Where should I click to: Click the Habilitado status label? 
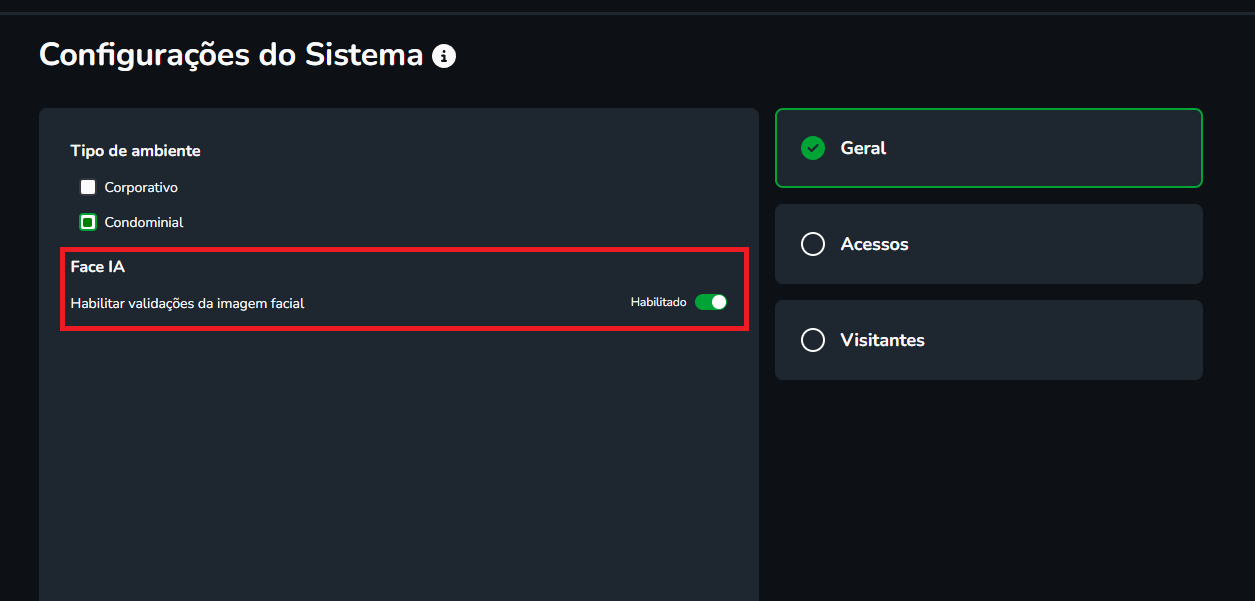658,302
